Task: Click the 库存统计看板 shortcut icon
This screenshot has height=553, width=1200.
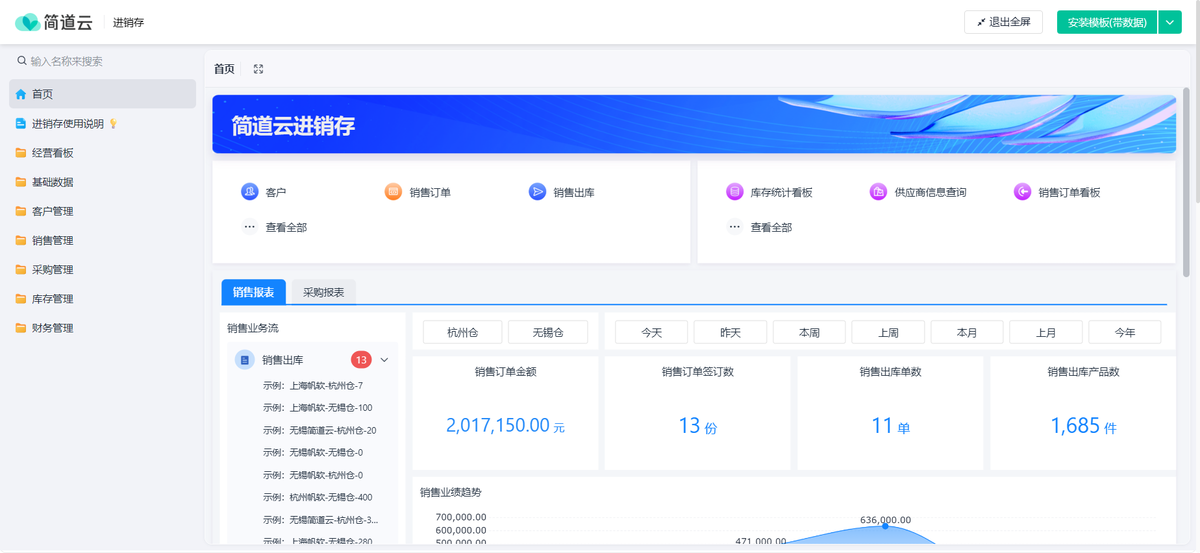Action: click(x=735, y=192)
